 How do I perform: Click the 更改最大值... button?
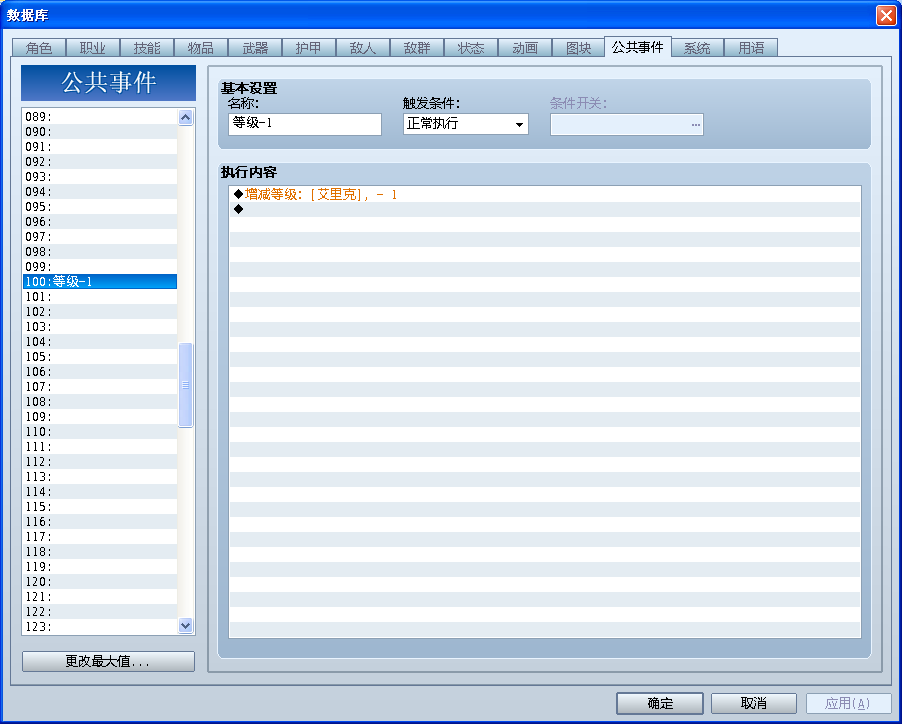pyautogui.click(x=108, y=661)
